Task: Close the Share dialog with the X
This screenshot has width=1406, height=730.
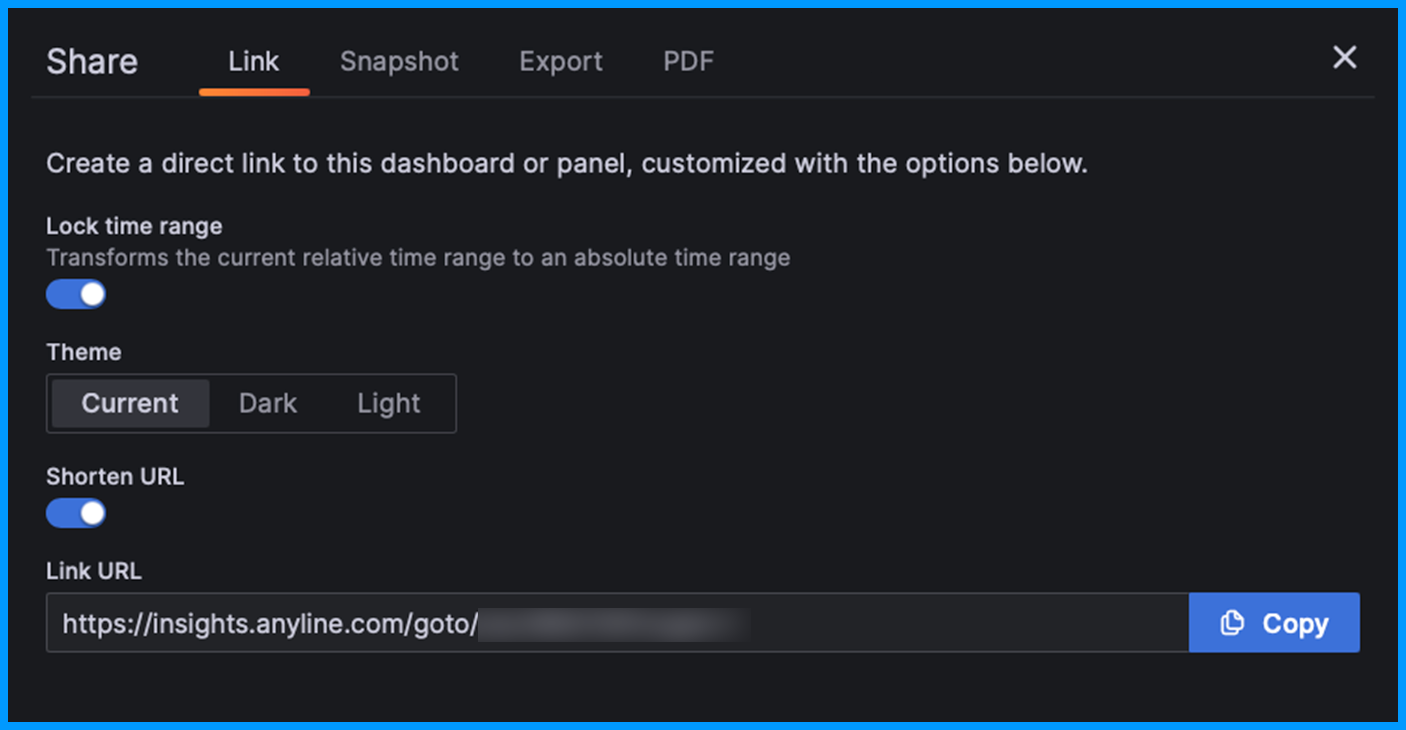Action: pyautogui.click(x=1344, y=58)
